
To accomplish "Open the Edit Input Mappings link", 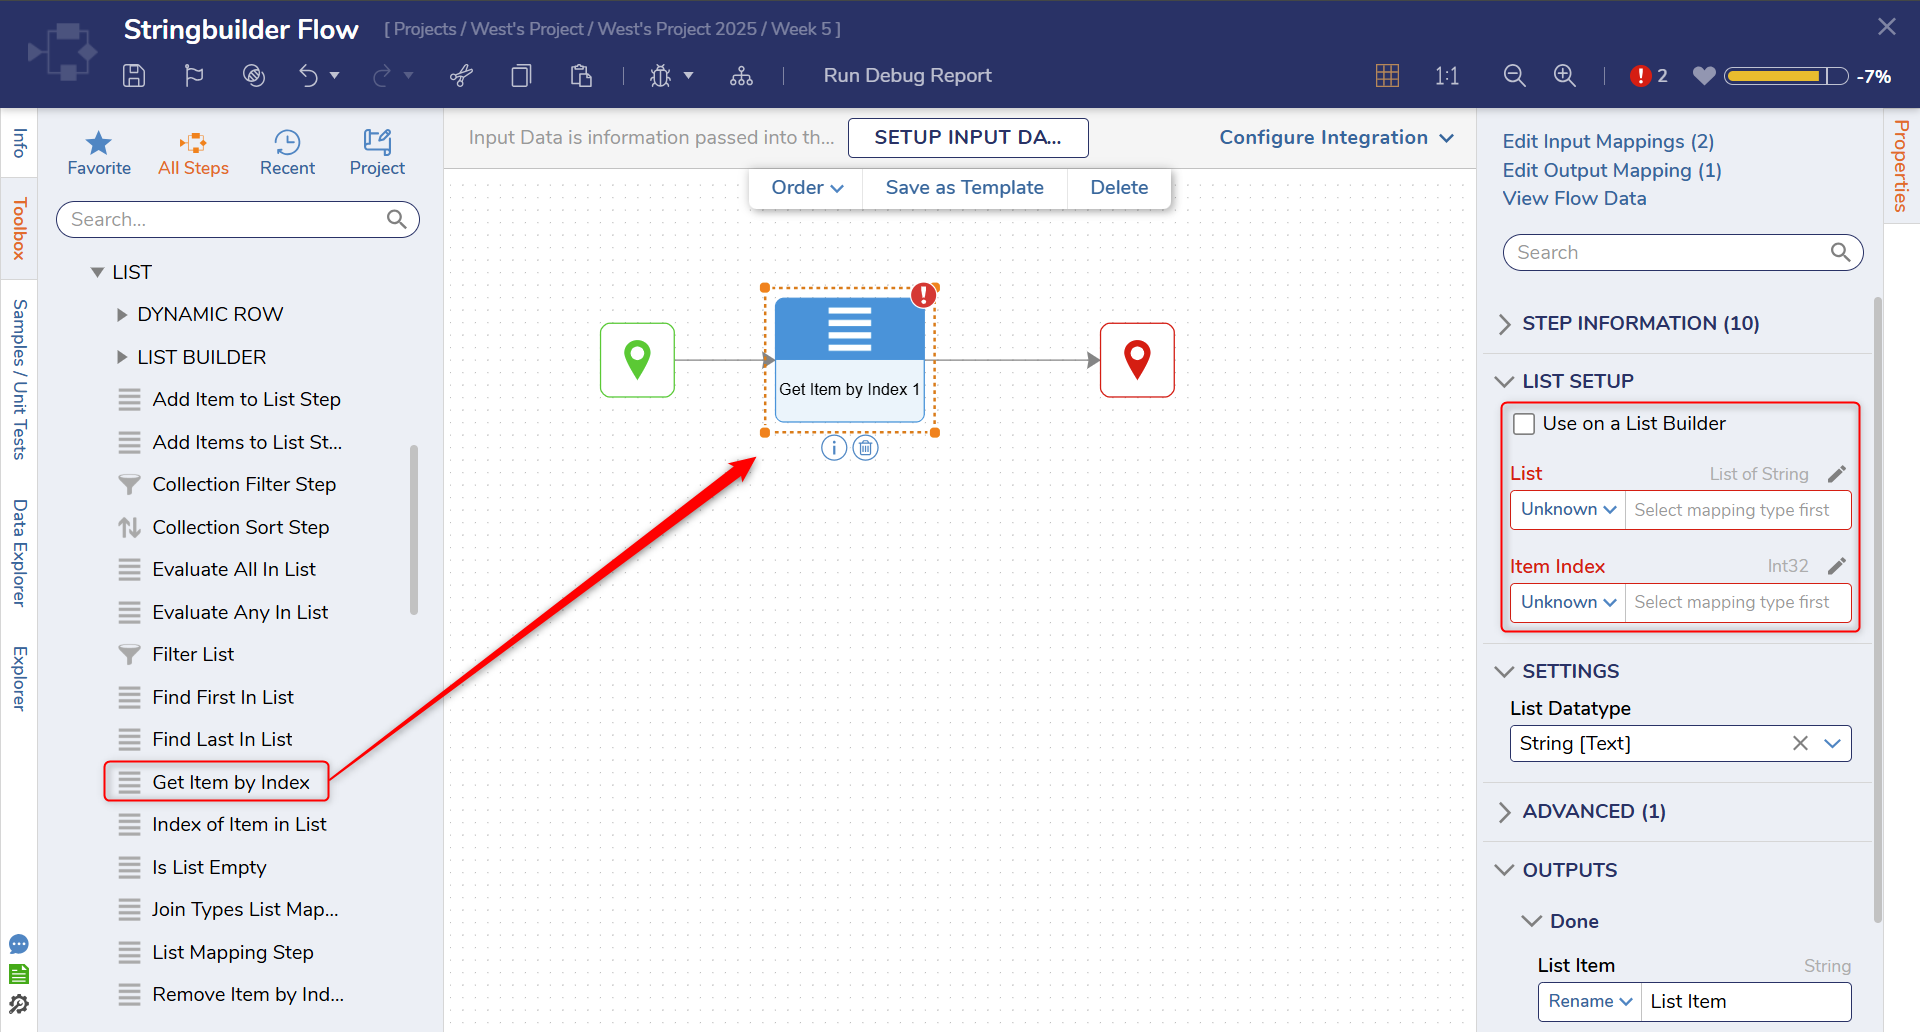I will point(1607,141).
